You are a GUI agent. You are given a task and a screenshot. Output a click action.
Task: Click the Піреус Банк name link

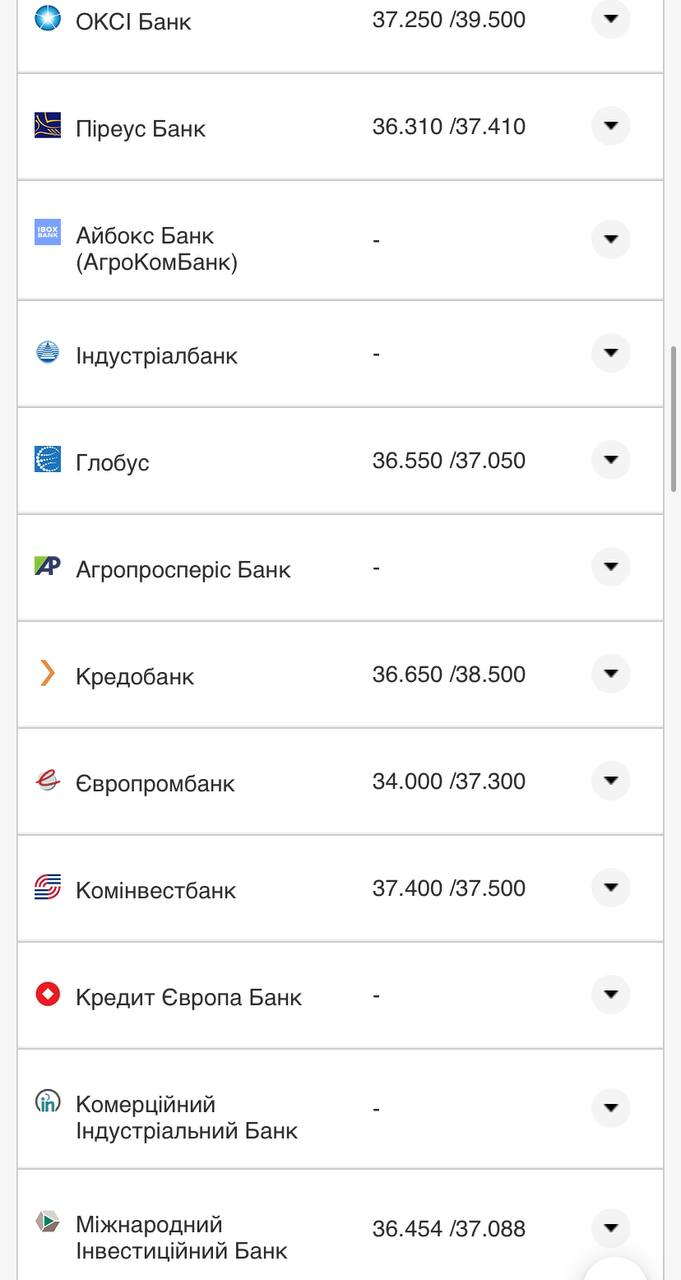pos(140,127)
